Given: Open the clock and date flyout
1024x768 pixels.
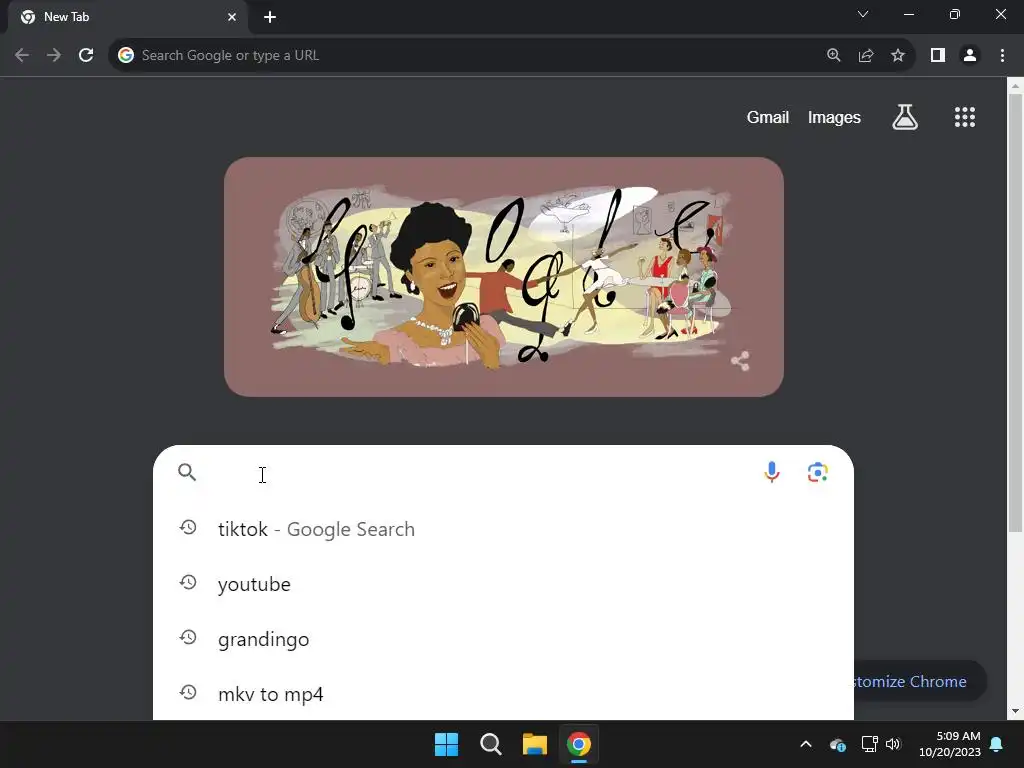Looking at the screenshot, I should (x=950, y=744).
